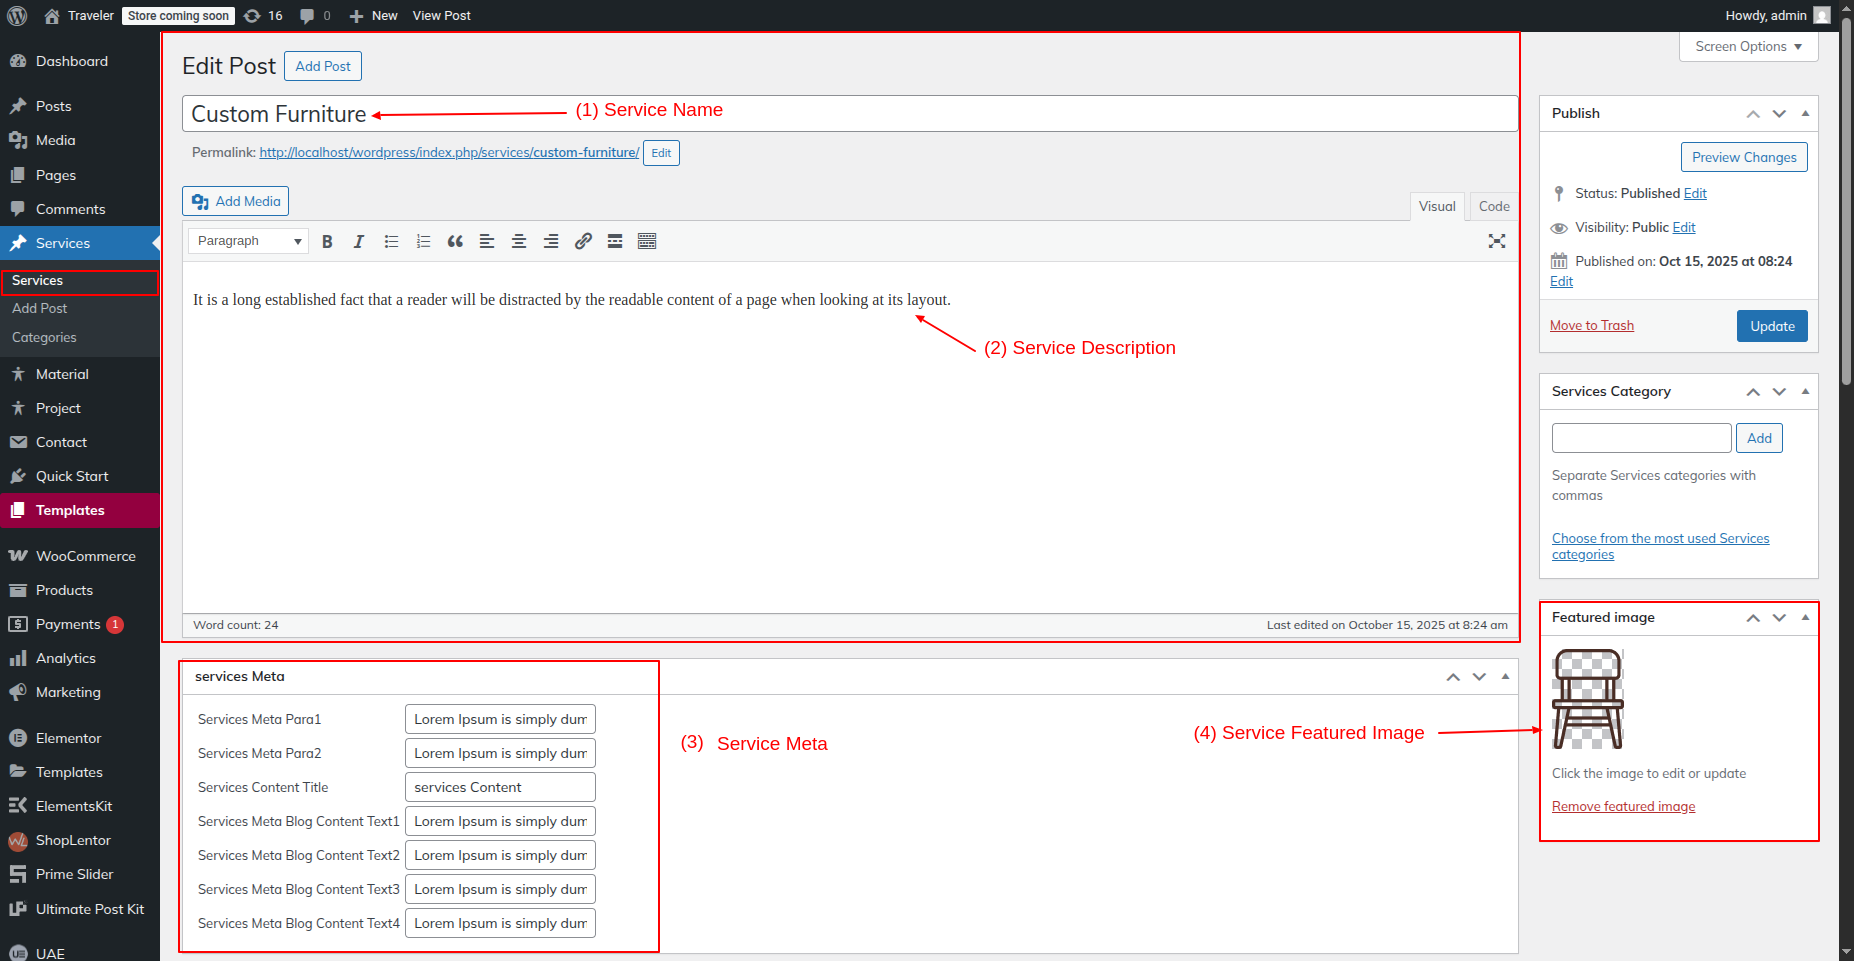Enable distraction-free fullscreen editor mode
Screen dimensions: 1854x961
point(1496,241)
